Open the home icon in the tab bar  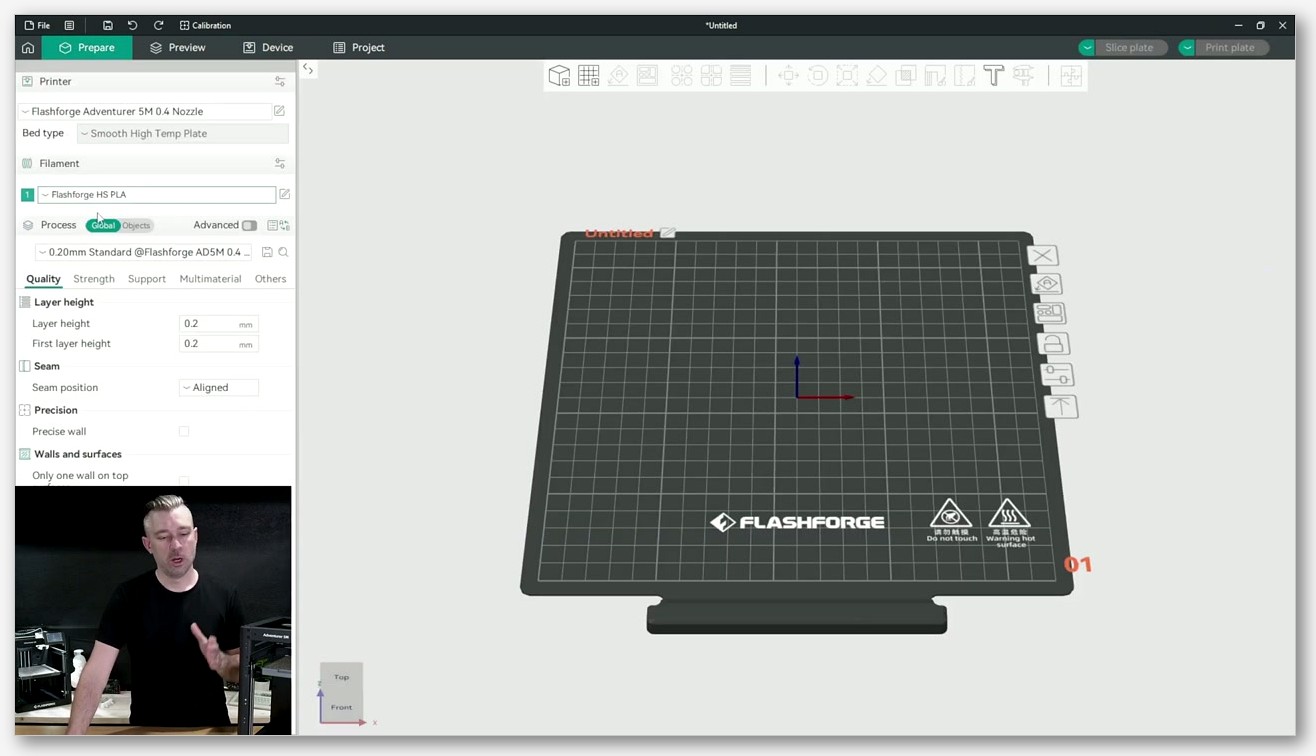(x=28, y=48)
